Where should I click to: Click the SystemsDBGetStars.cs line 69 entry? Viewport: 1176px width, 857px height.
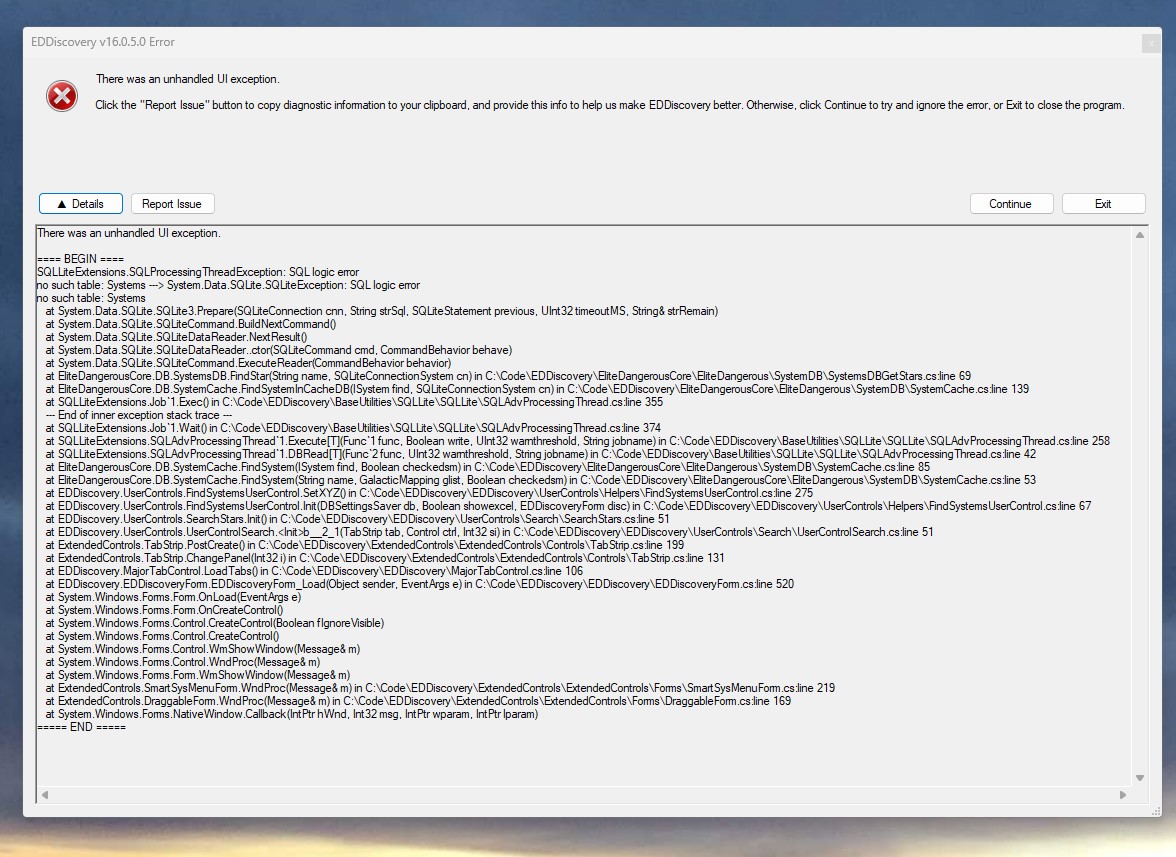[x=508, y=376]
